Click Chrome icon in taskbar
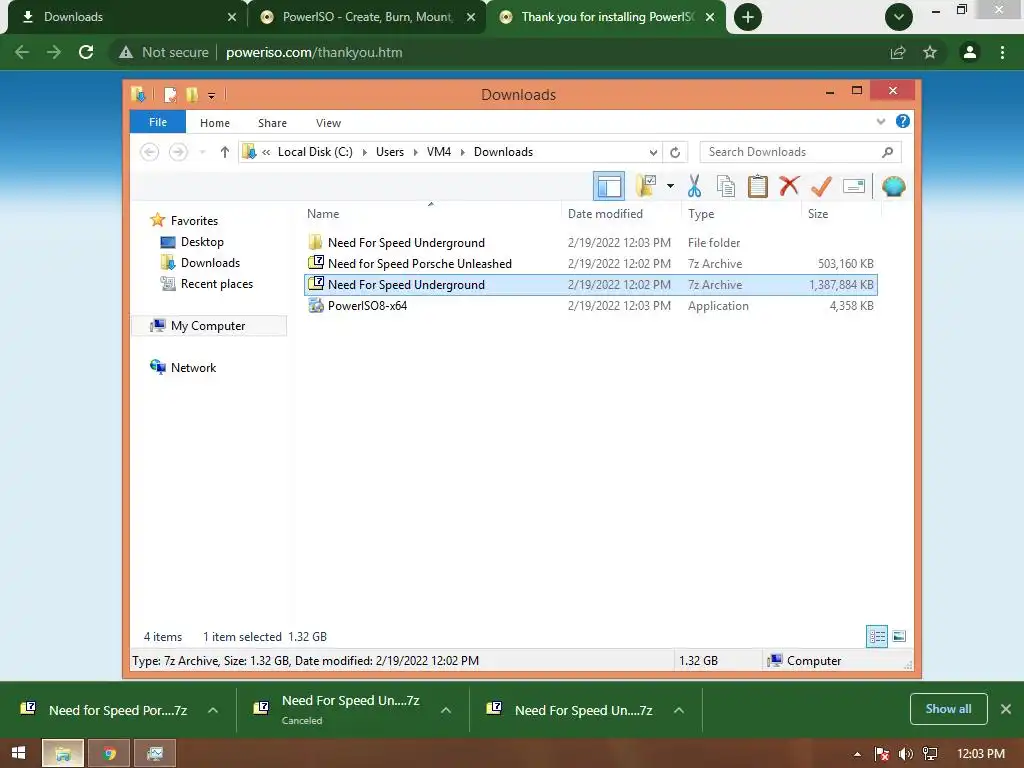 click(x=109, y=754)
